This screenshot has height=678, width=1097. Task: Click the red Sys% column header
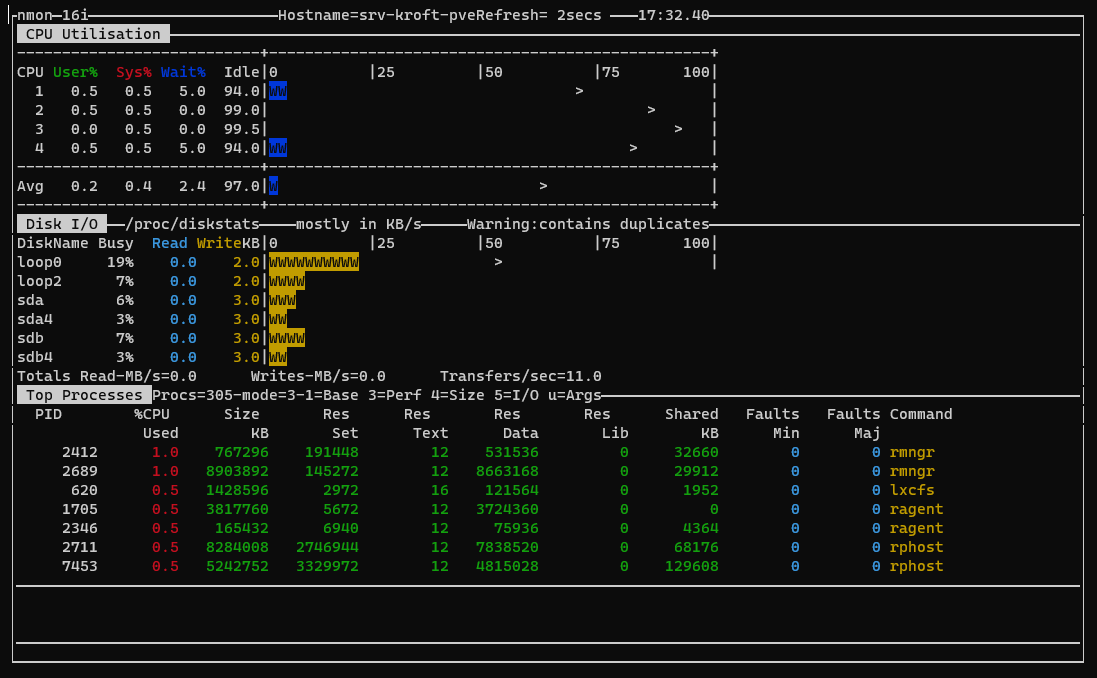[133, 72]
